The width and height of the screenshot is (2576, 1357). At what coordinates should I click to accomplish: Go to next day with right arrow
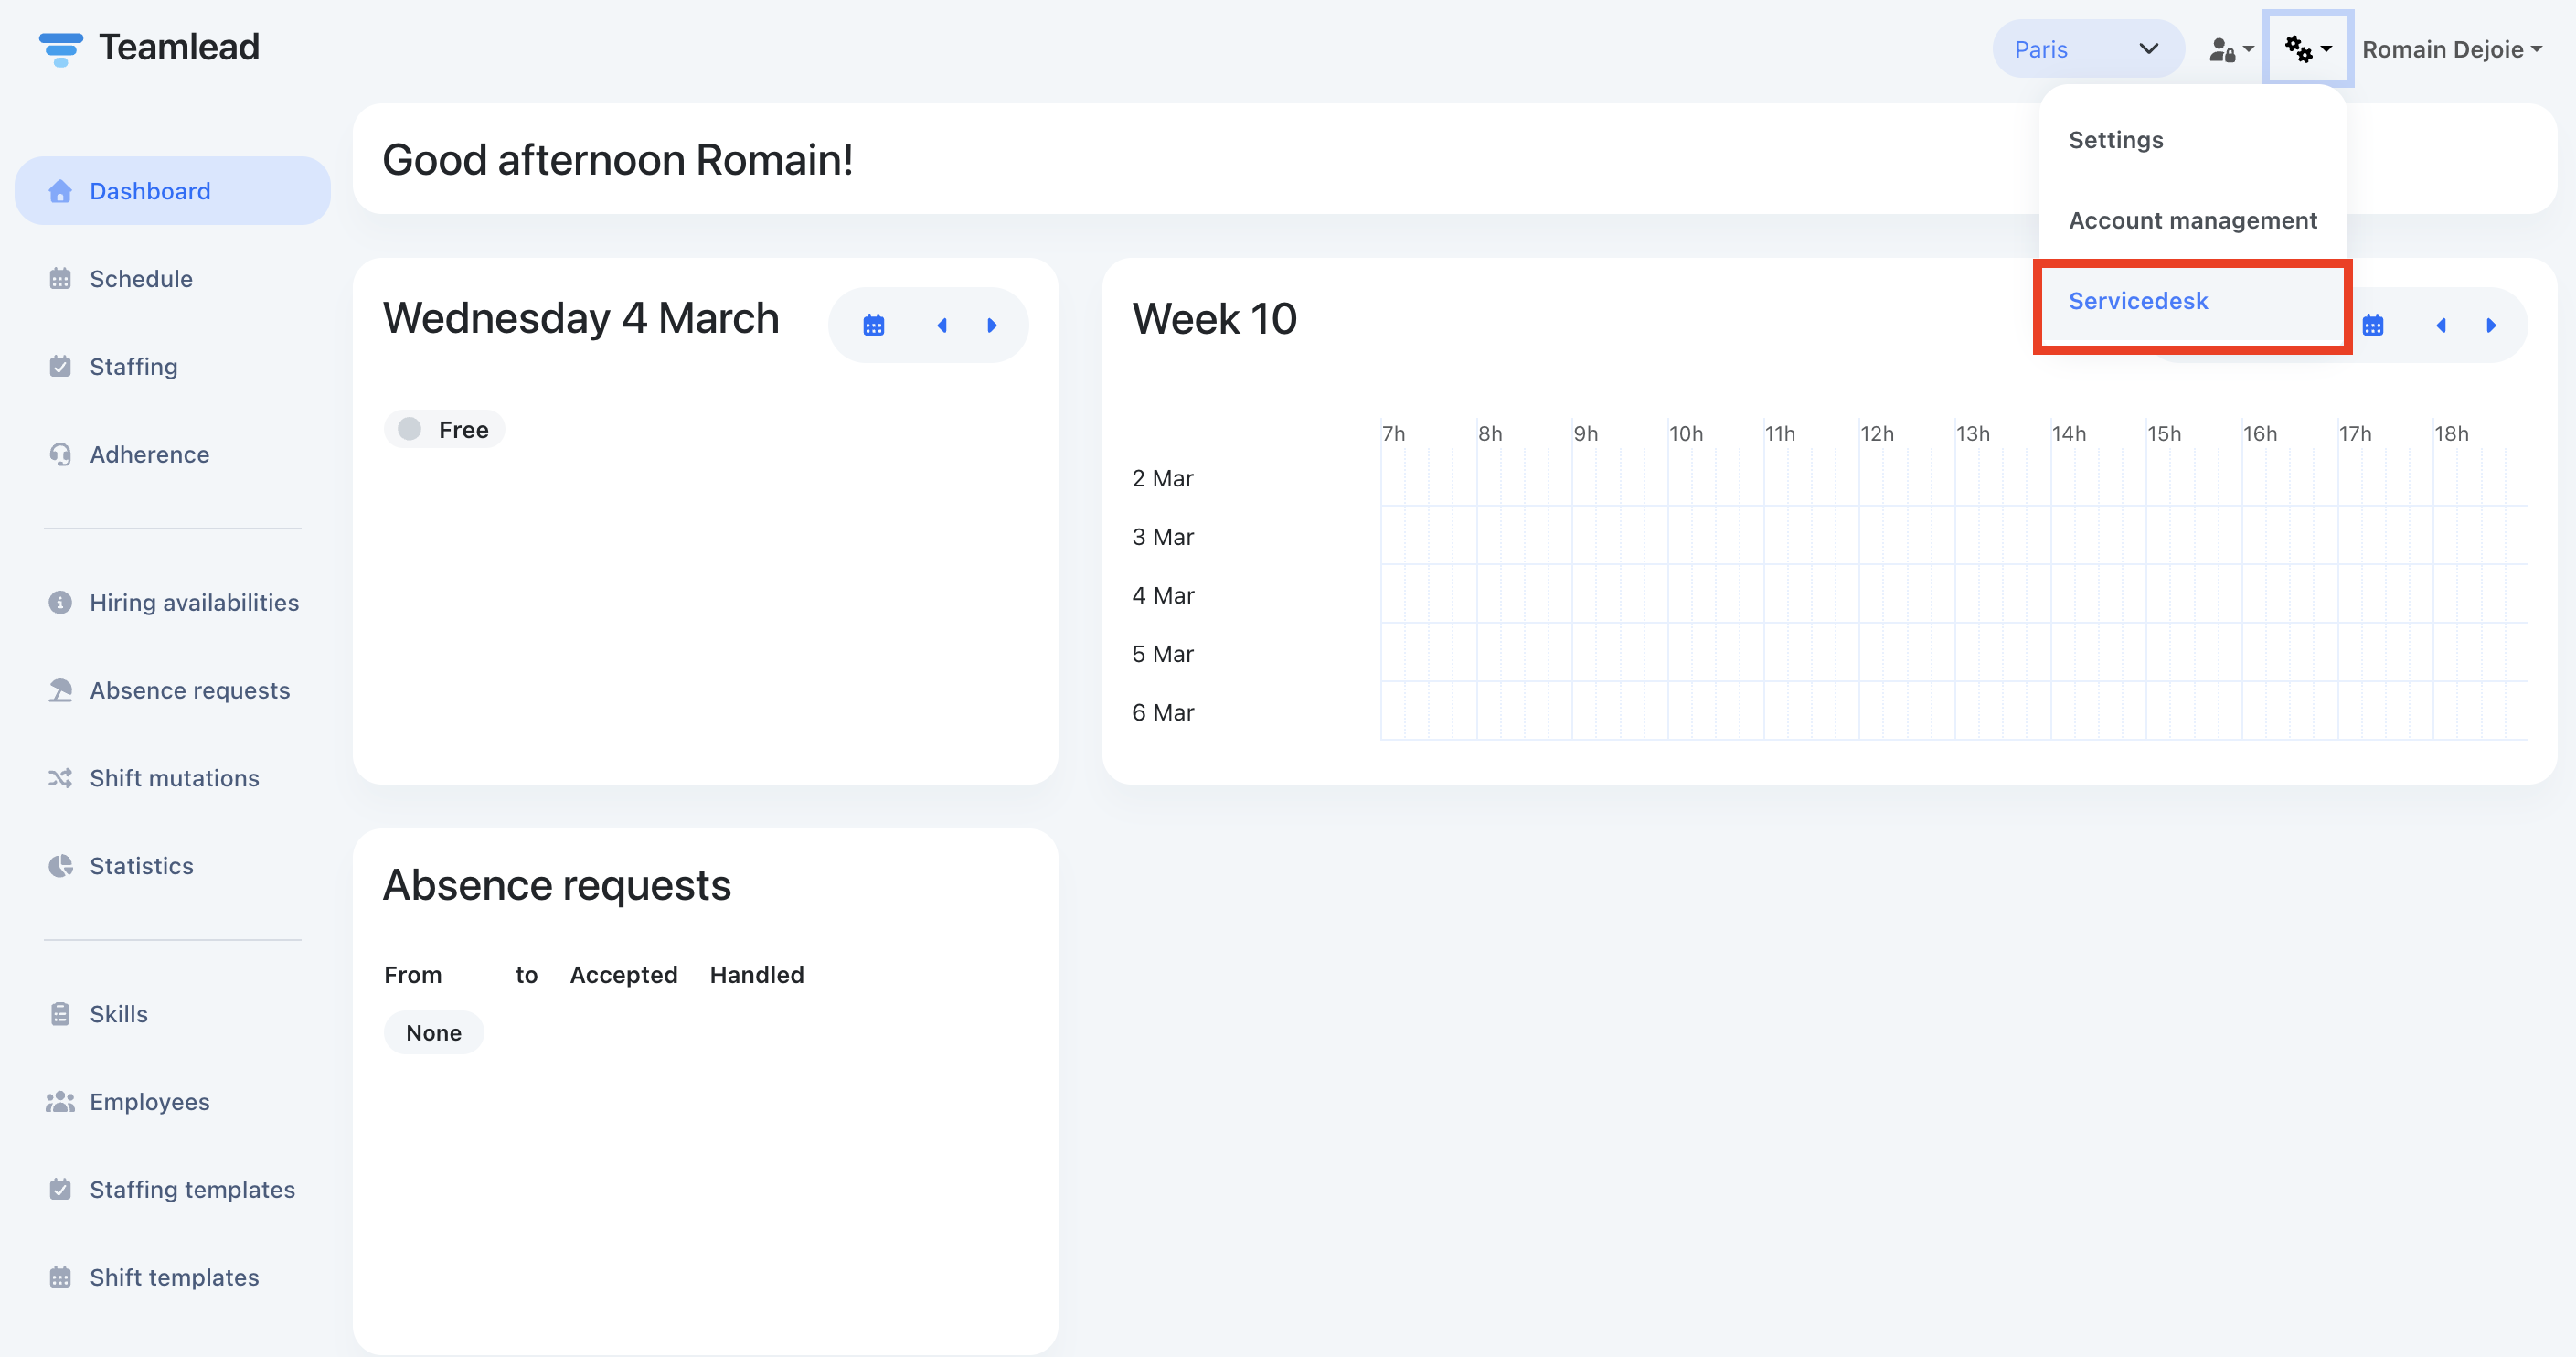pos(991,325)
